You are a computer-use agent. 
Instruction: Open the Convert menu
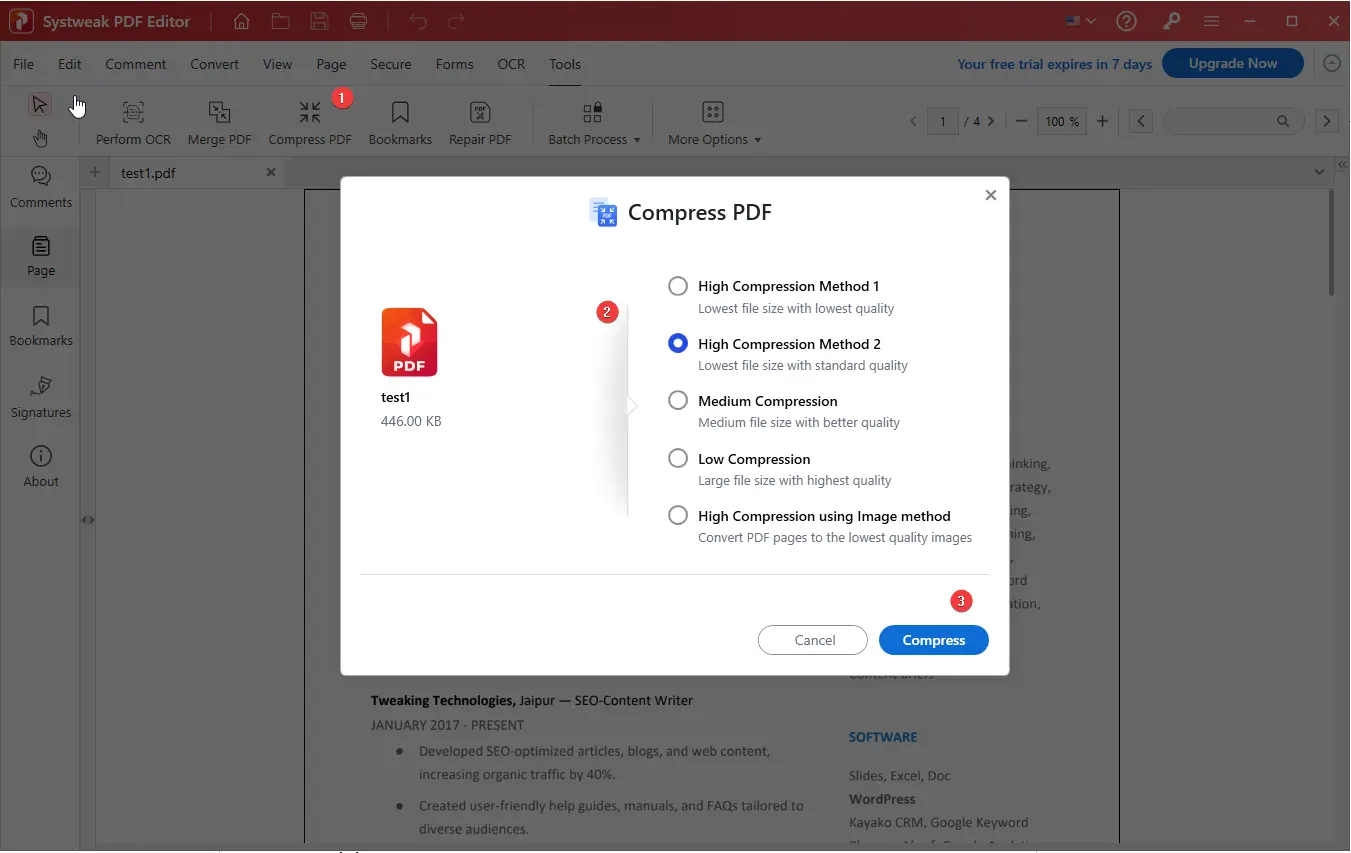pyautogui.click(x=214, y=64)
